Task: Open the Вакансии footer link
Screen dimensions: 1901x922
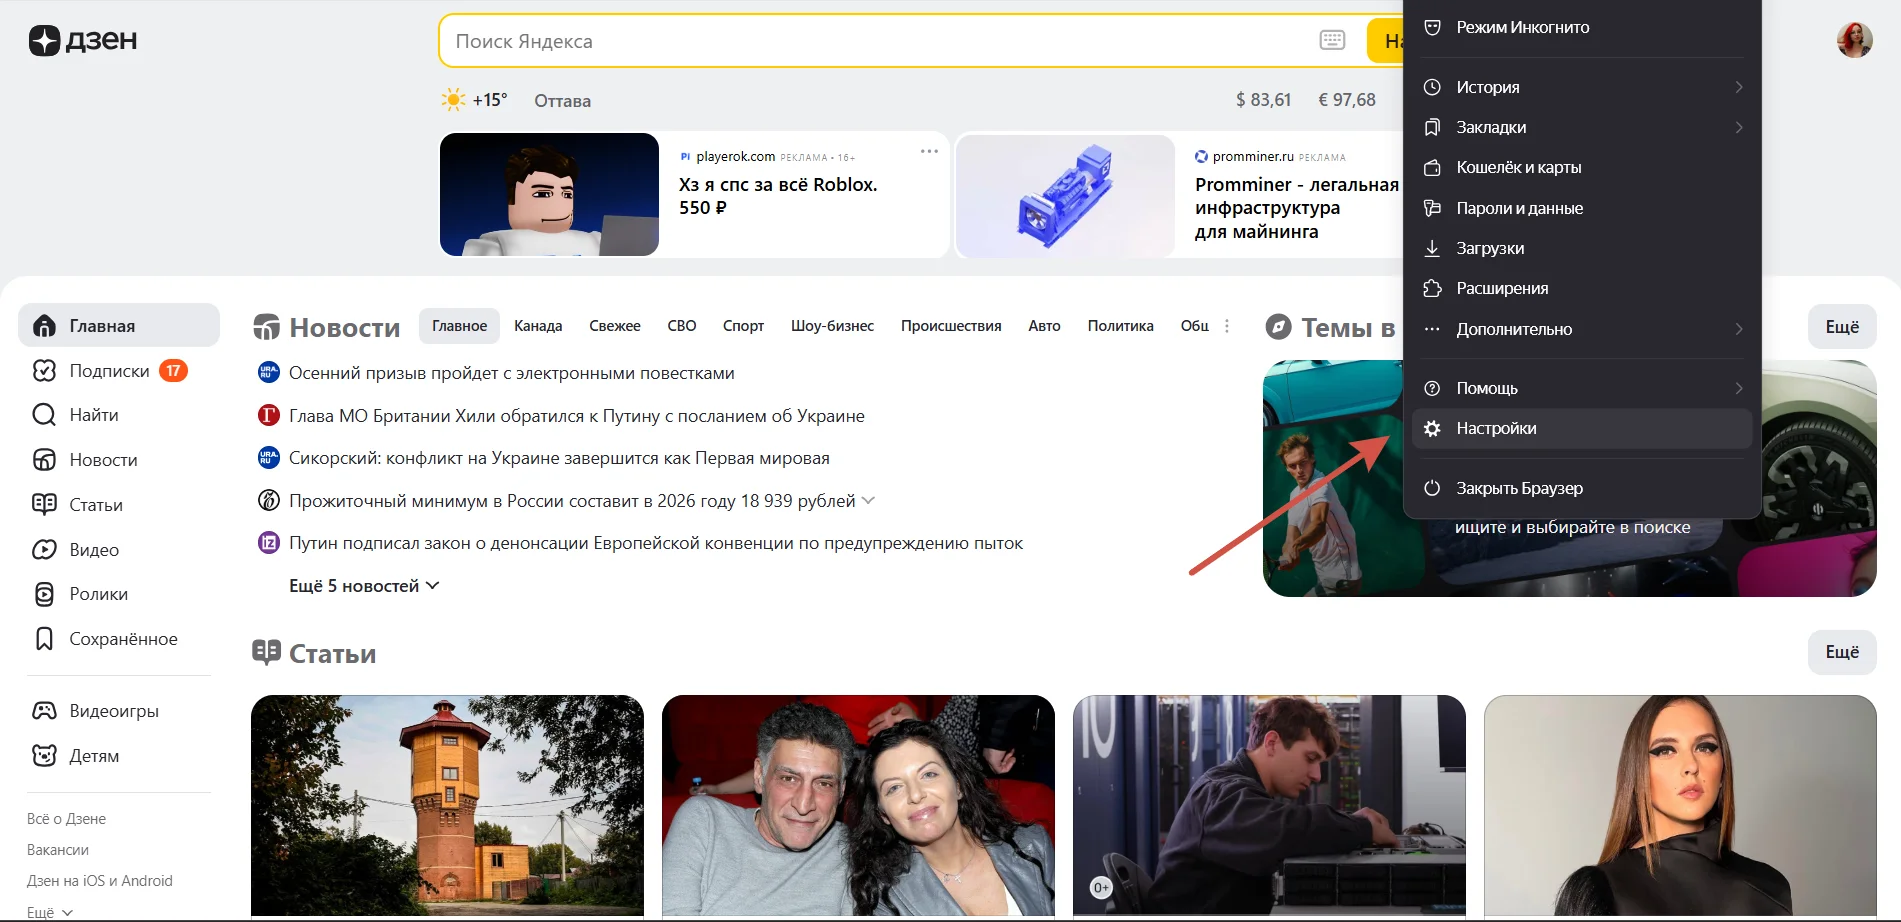Action: pos(58,850)
